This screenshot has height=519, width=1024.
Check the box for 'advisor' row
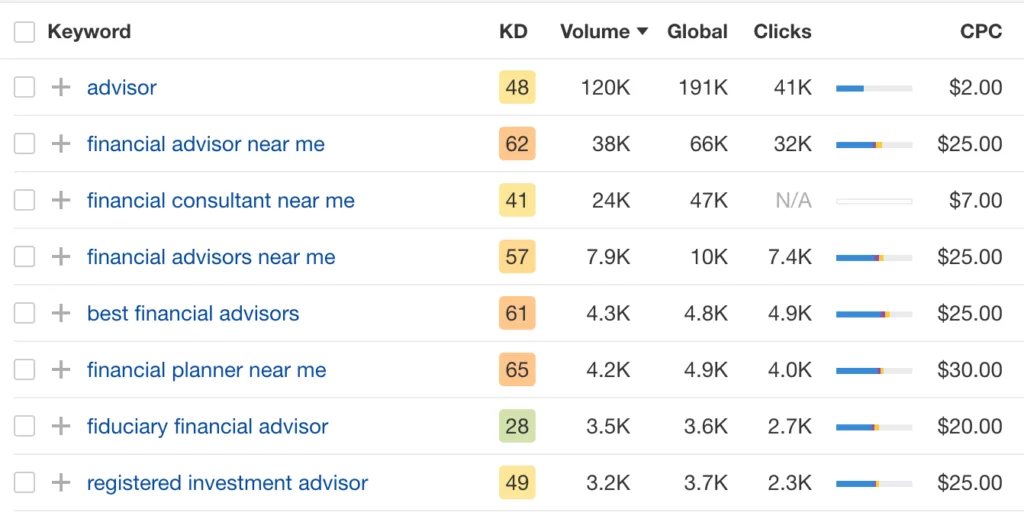point(24,88)
